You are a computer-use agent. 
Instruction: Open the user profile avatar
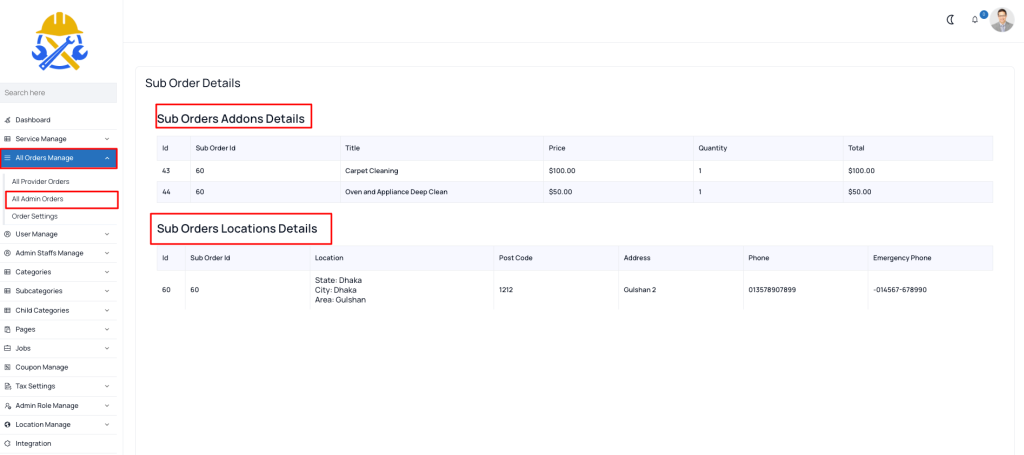tap(1002, 20)
